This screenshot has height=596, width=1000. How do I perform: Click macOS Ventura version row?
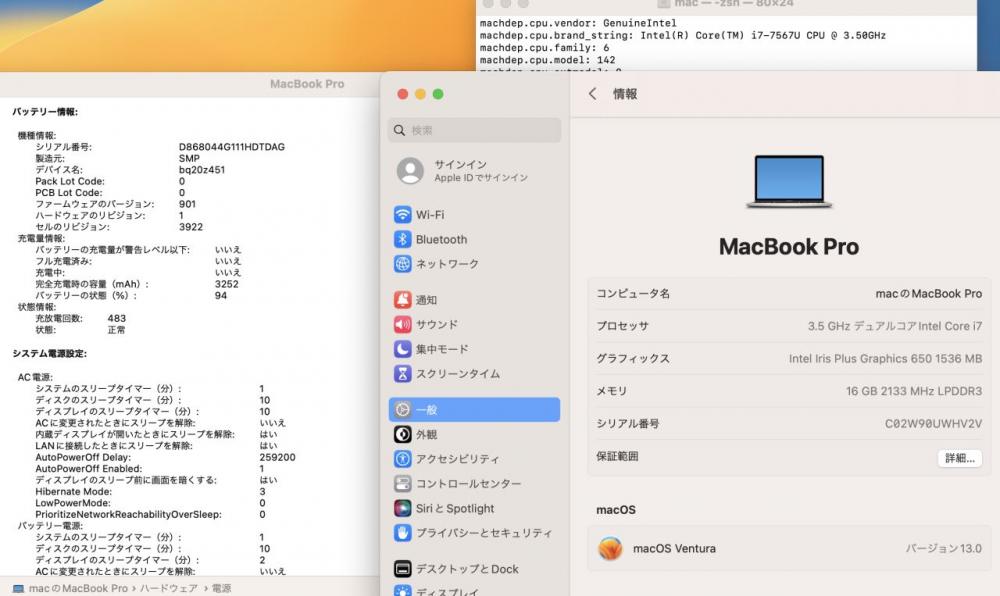pos(789,548)
